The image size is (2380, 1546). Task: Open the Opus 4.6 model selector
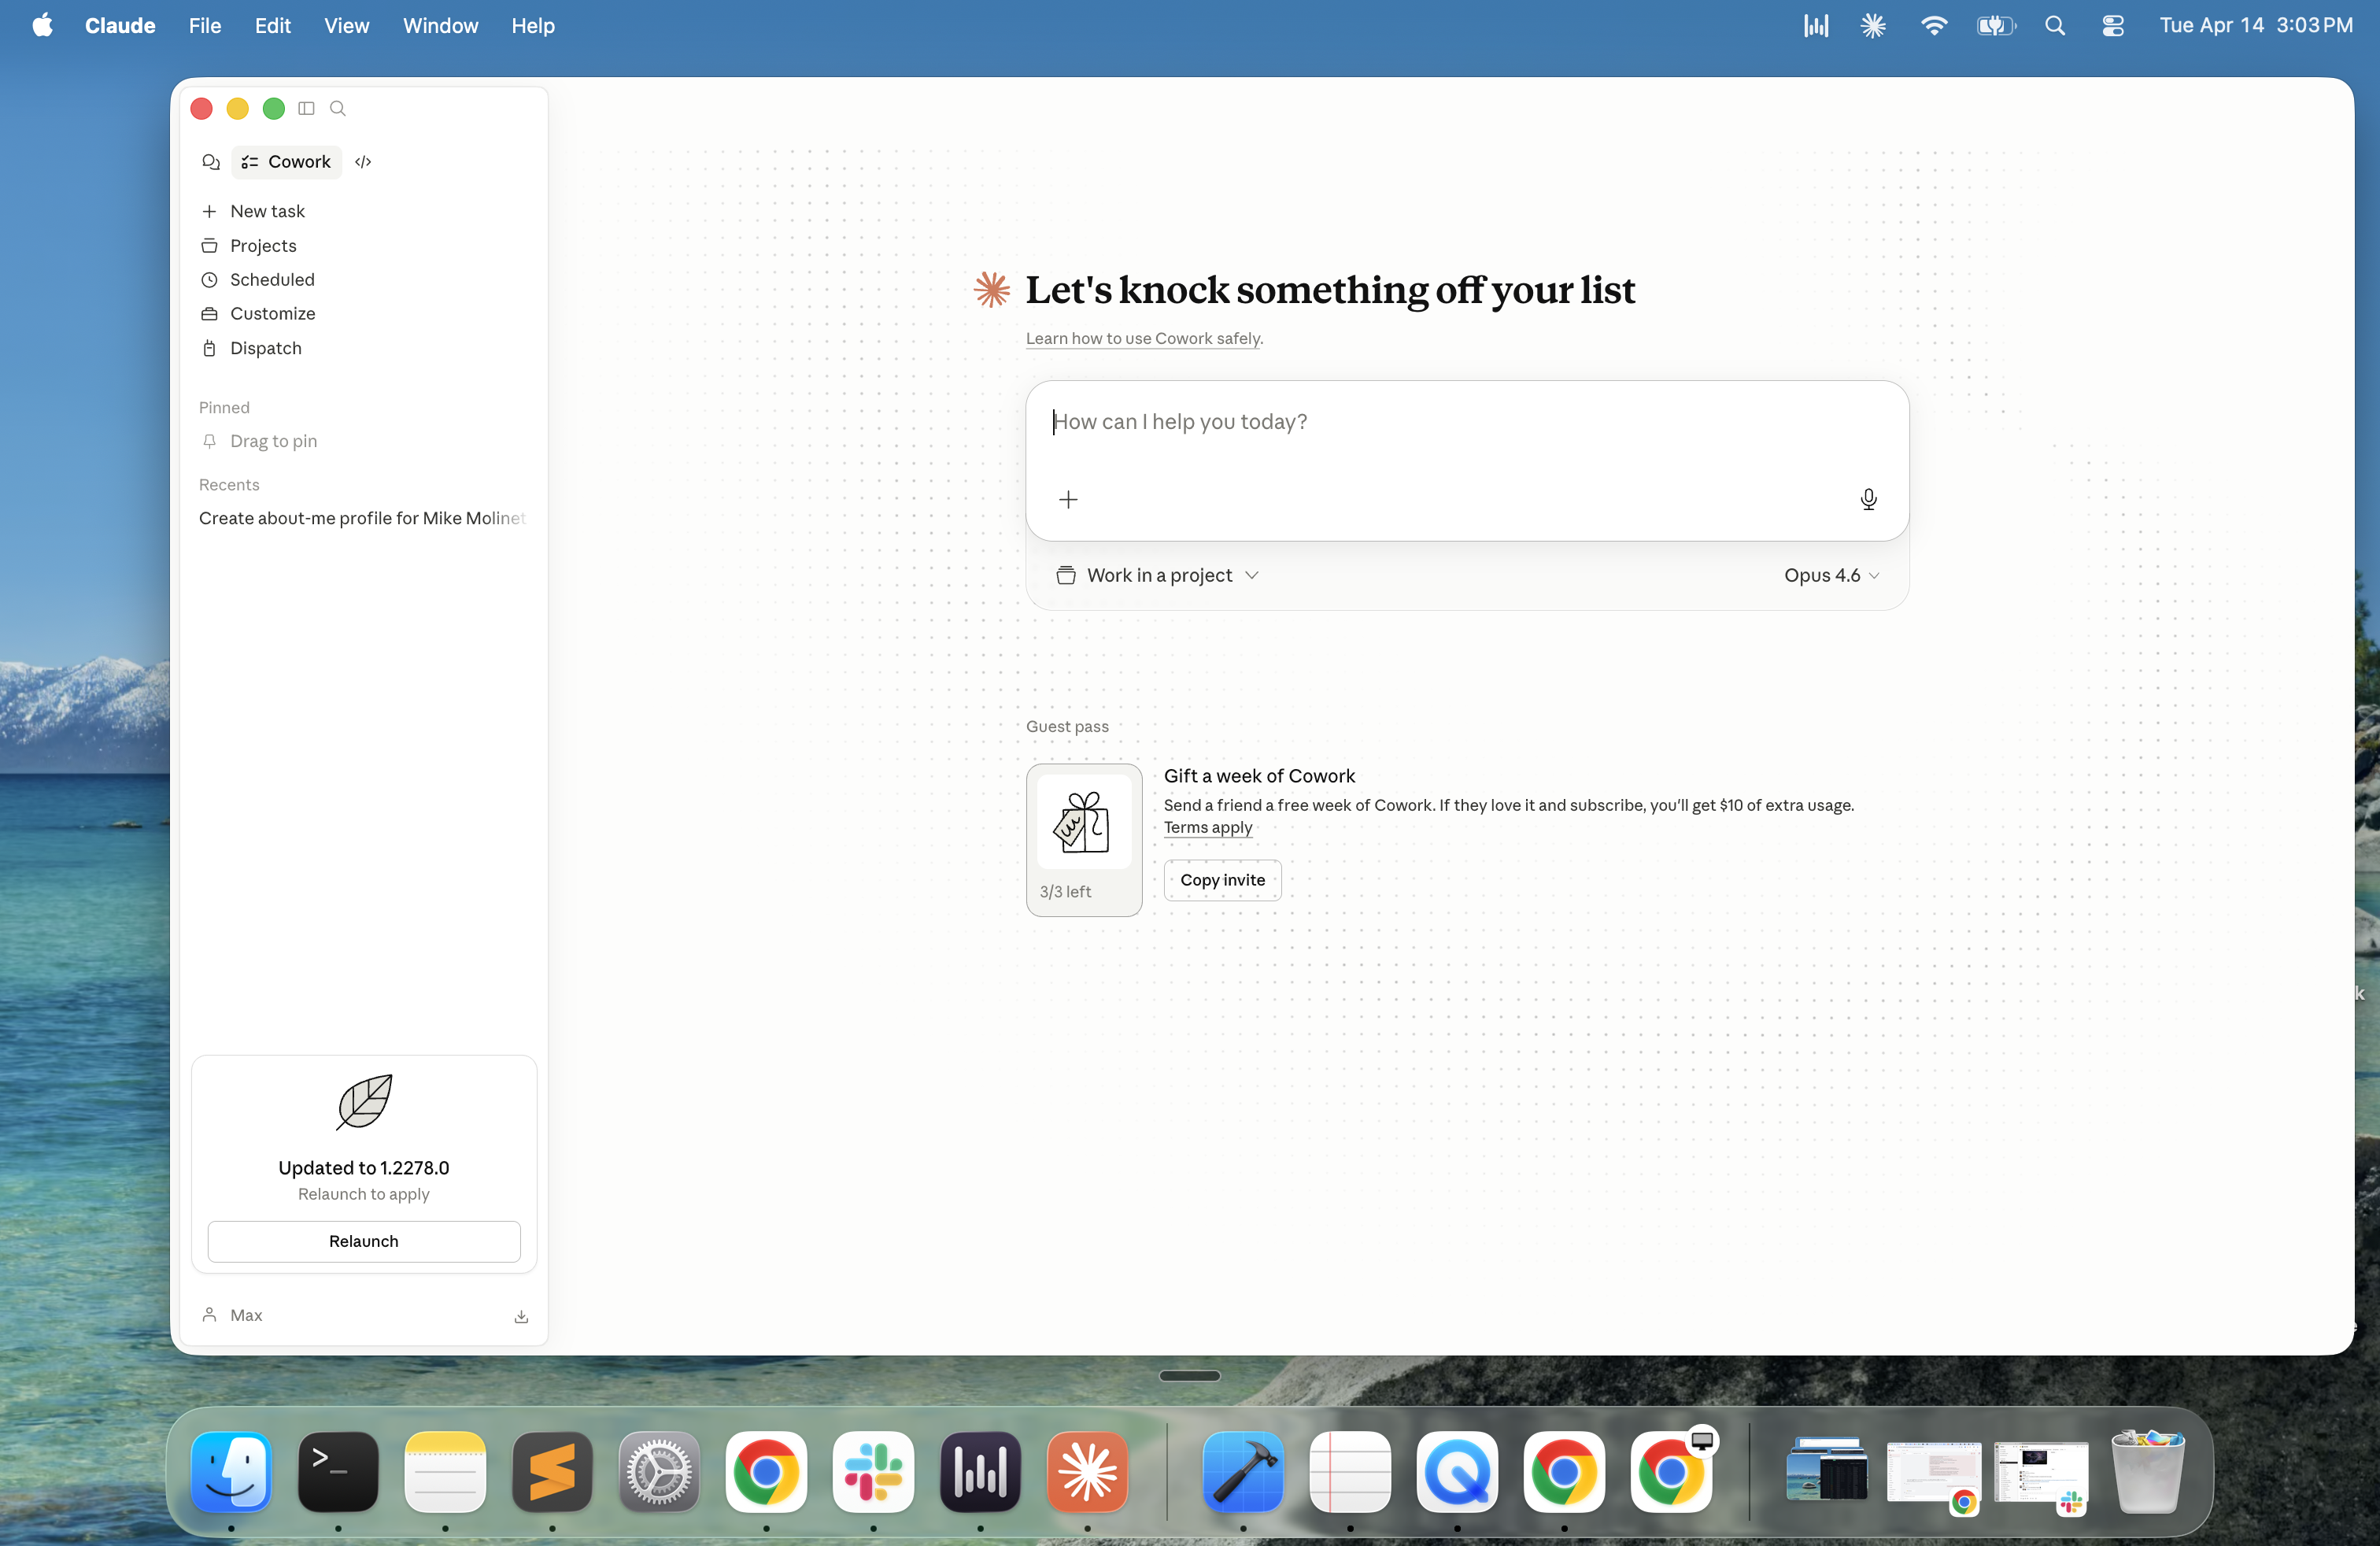tap(1830, 575)
